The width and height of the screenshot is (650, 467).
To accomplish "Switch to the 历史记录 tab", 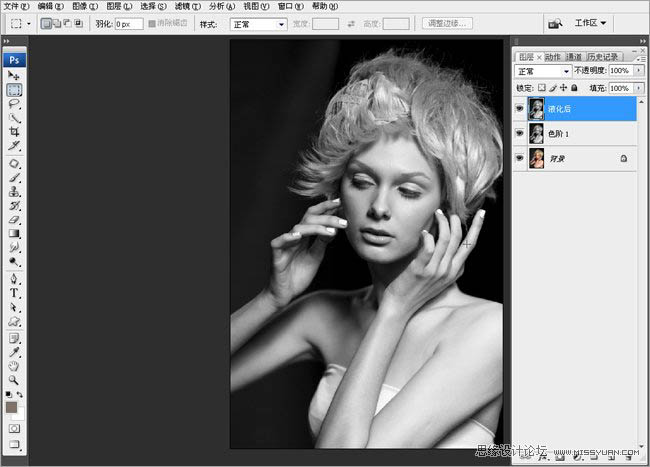I will (602, 57).
